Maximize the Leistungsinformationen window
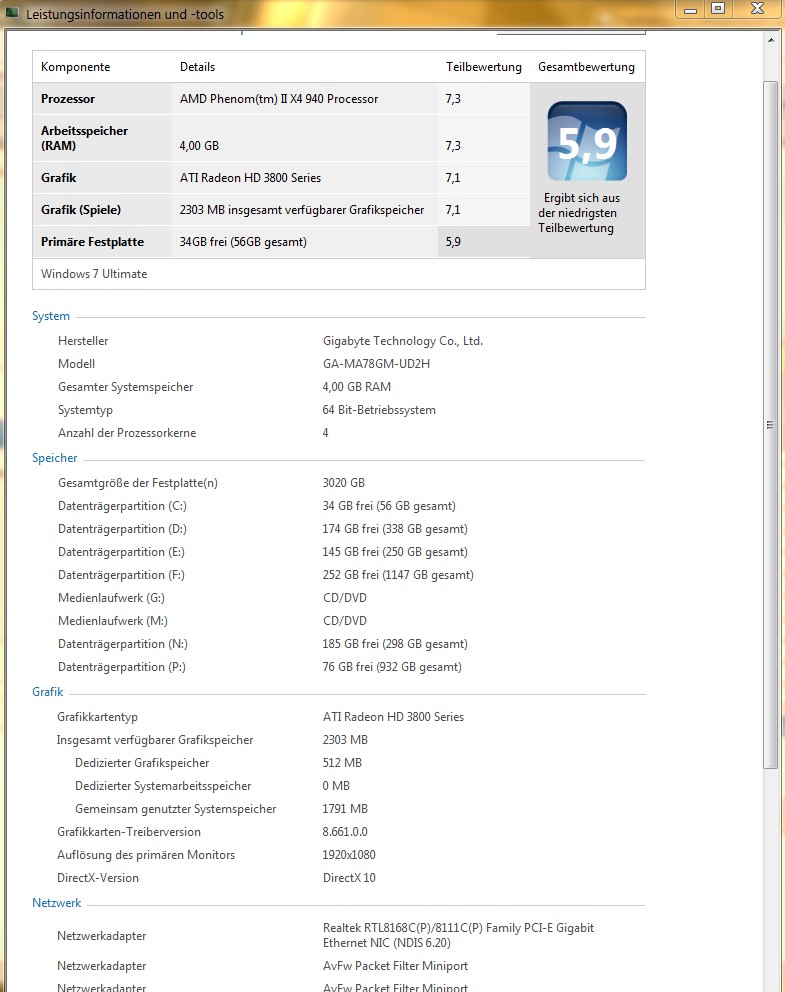This screenshot has width=785, height=992. tap(718, 9)
